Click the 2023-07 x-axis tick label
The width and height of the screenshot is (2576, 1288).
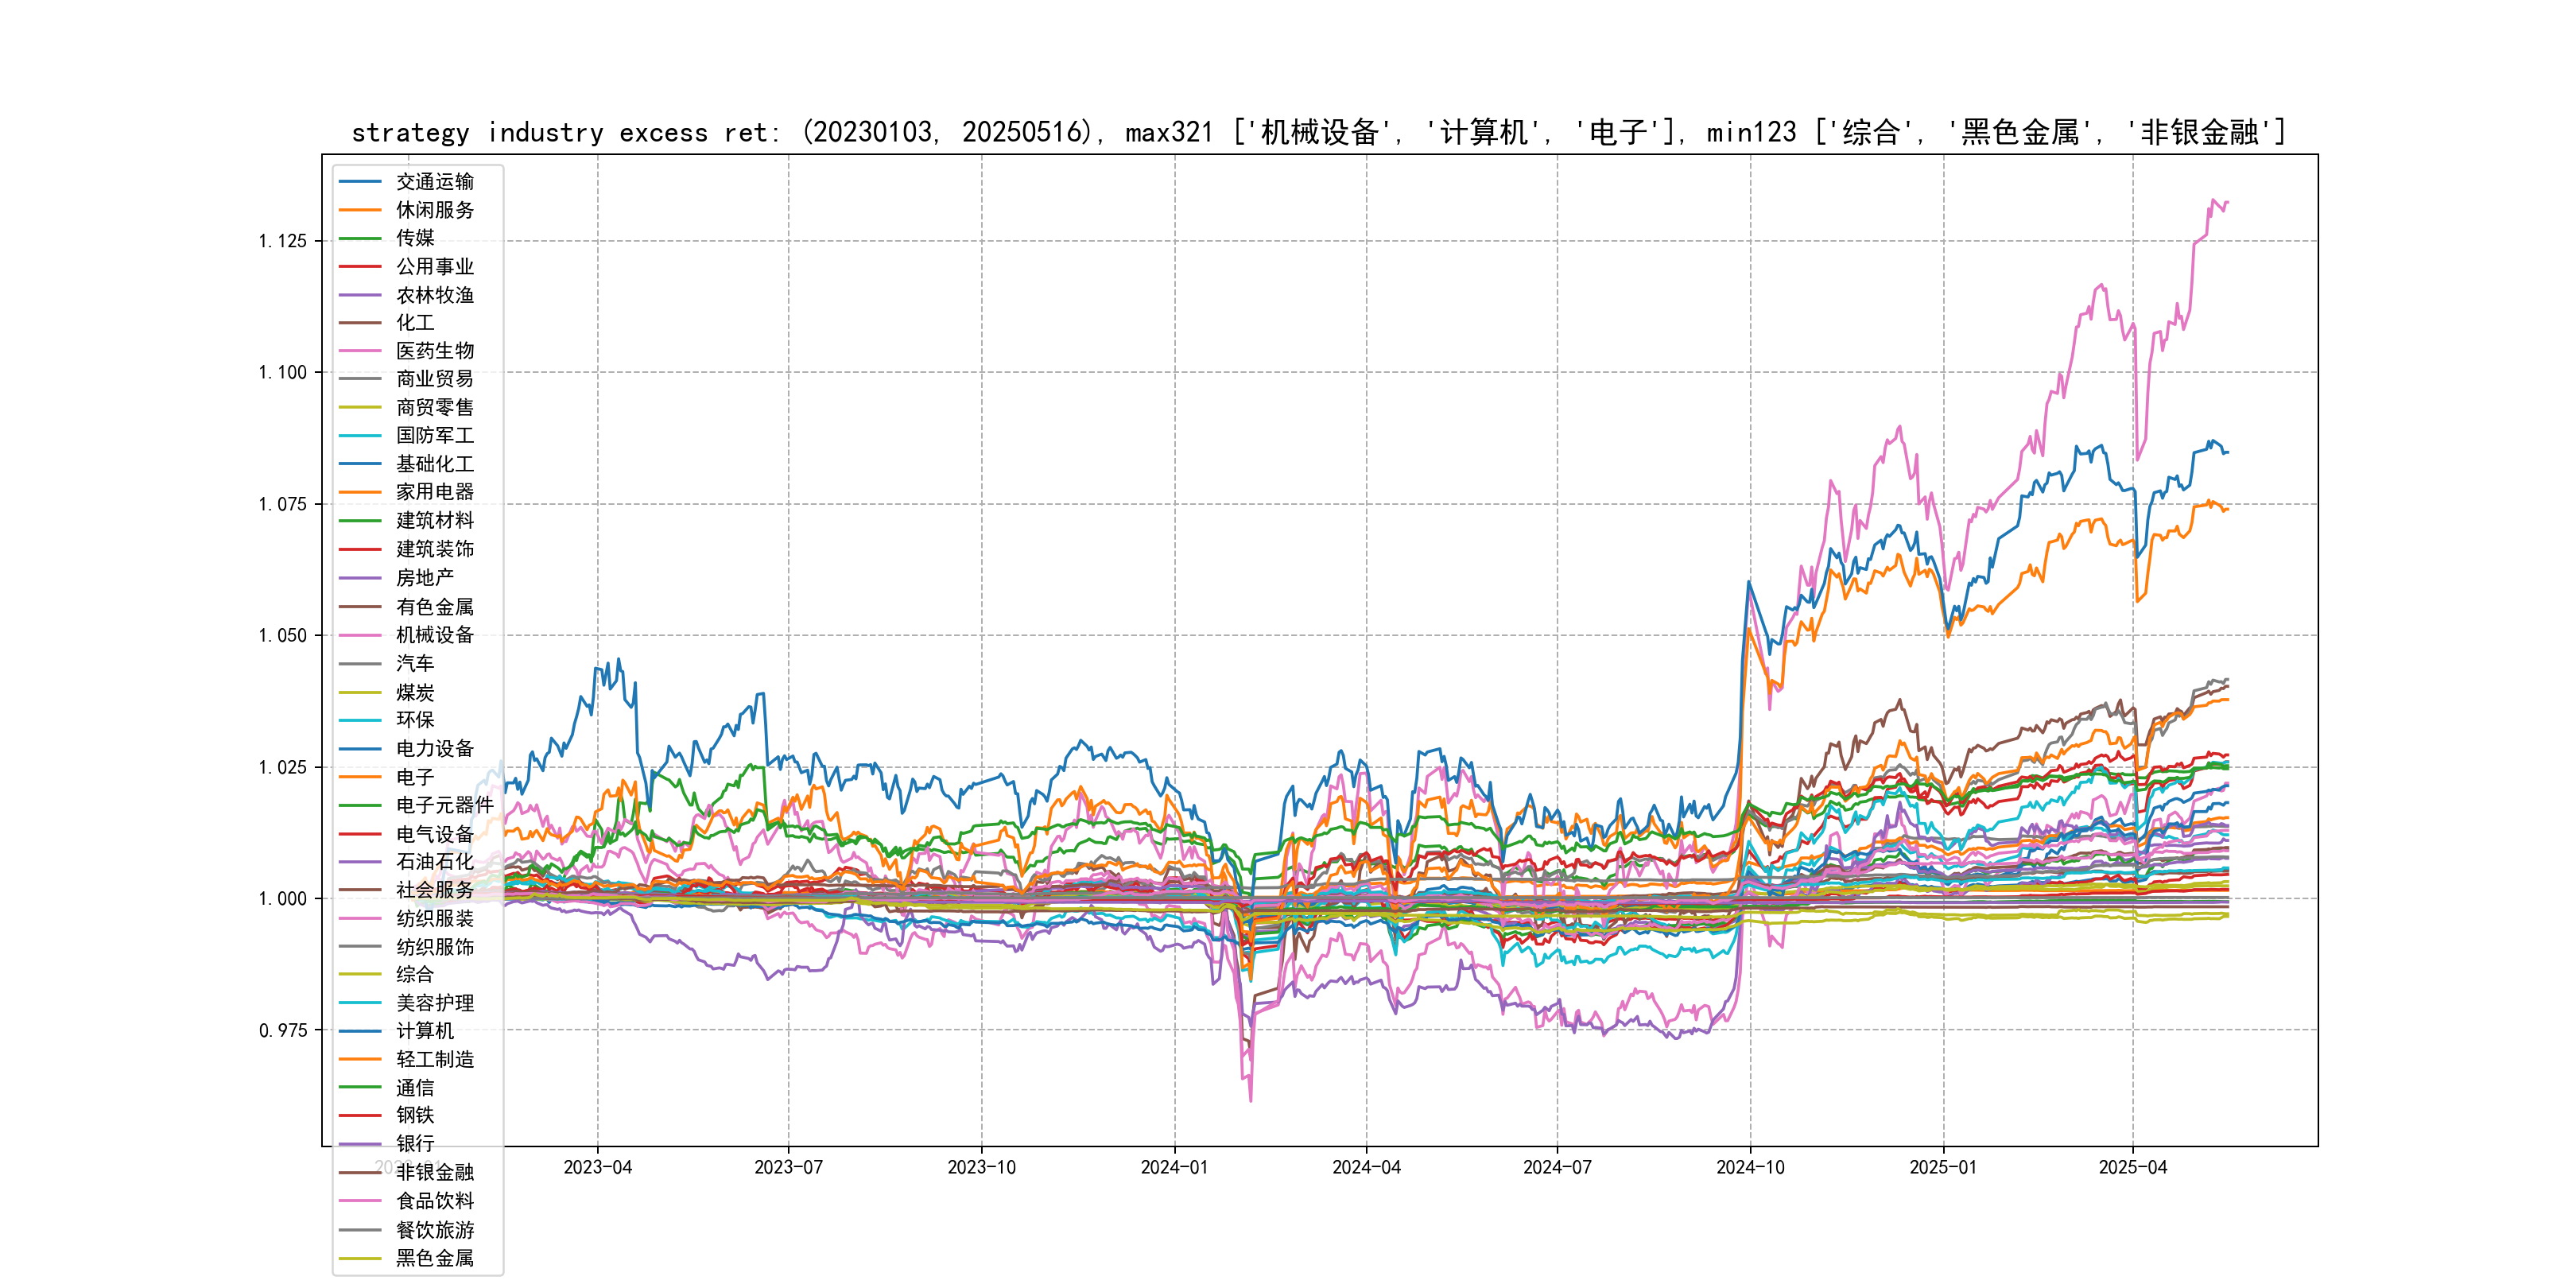pos(788,1168)
